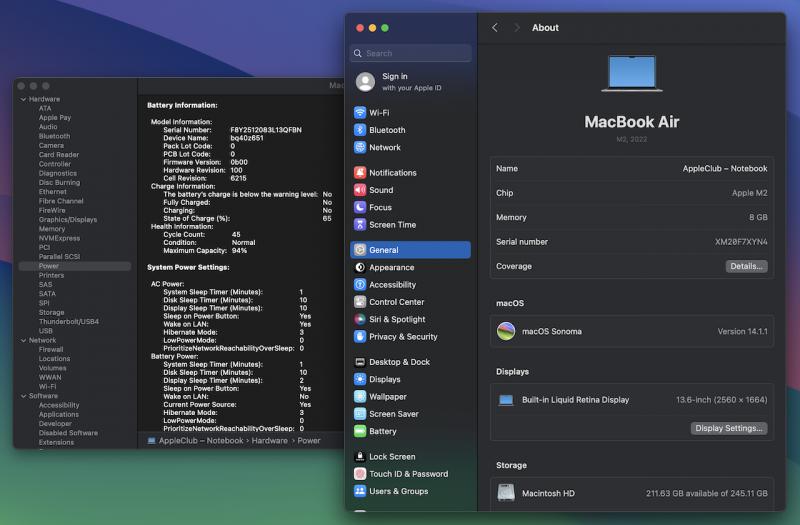Open the Wi-Fi settings icon
800x525 pixels.
coord(360,112)
